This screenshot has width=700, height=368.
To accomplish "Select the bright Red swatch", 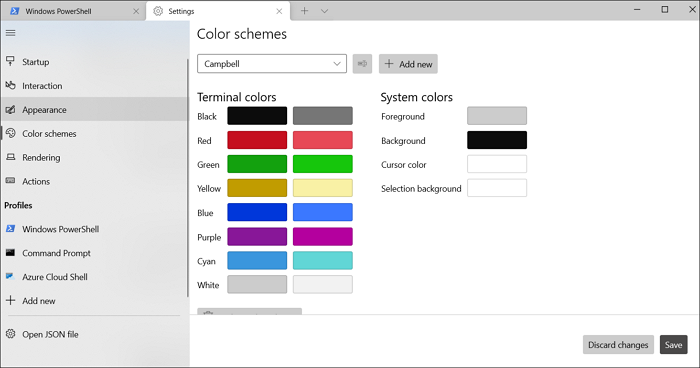I will [323, 140].
